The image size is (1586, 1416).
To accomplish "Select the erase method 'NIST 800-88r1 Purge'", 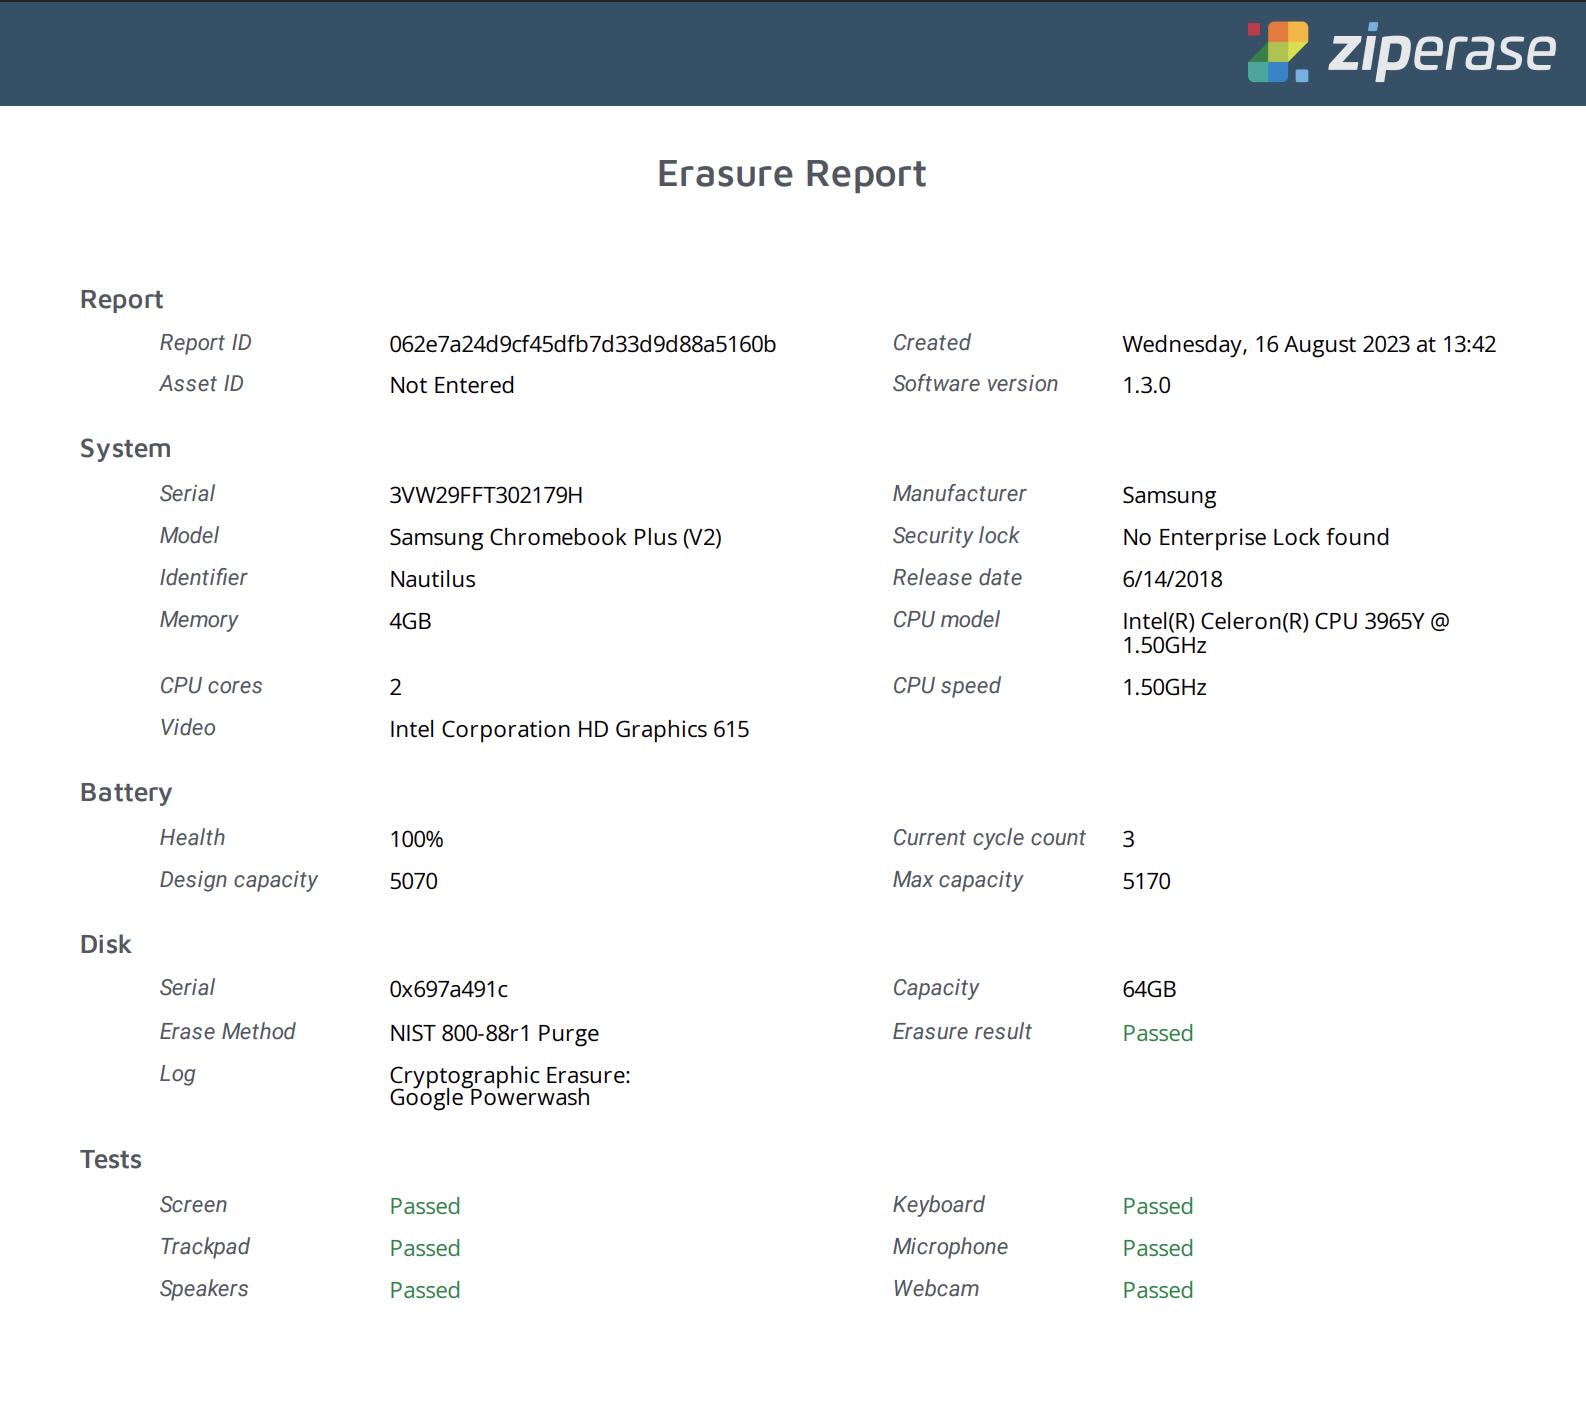I will [x=494, y=1033].
